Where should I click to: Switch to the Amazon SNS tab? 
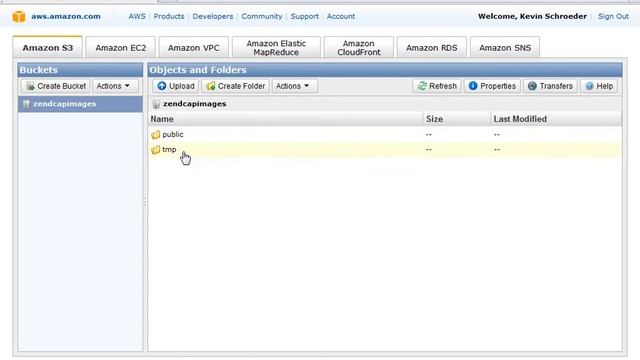tap(505, 47)
